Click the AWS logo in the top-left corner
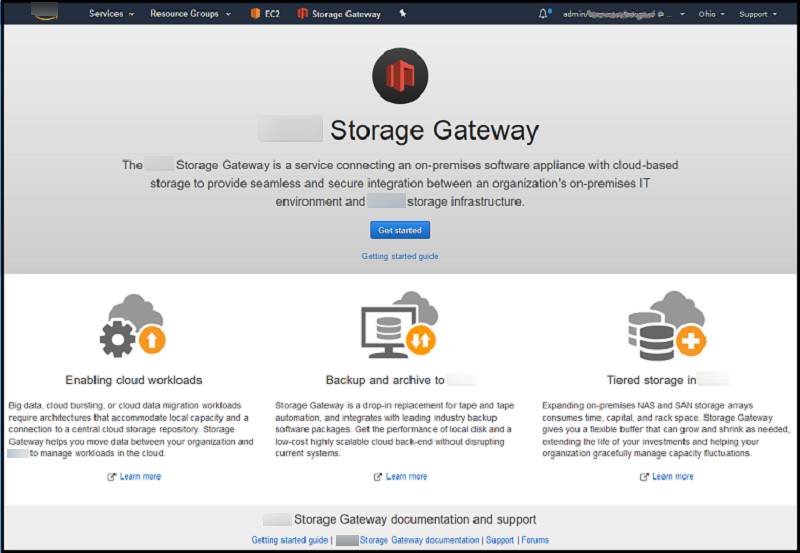The height and width of the screenshot is (553, 800). pyautogui.click(x=44, y=13)
